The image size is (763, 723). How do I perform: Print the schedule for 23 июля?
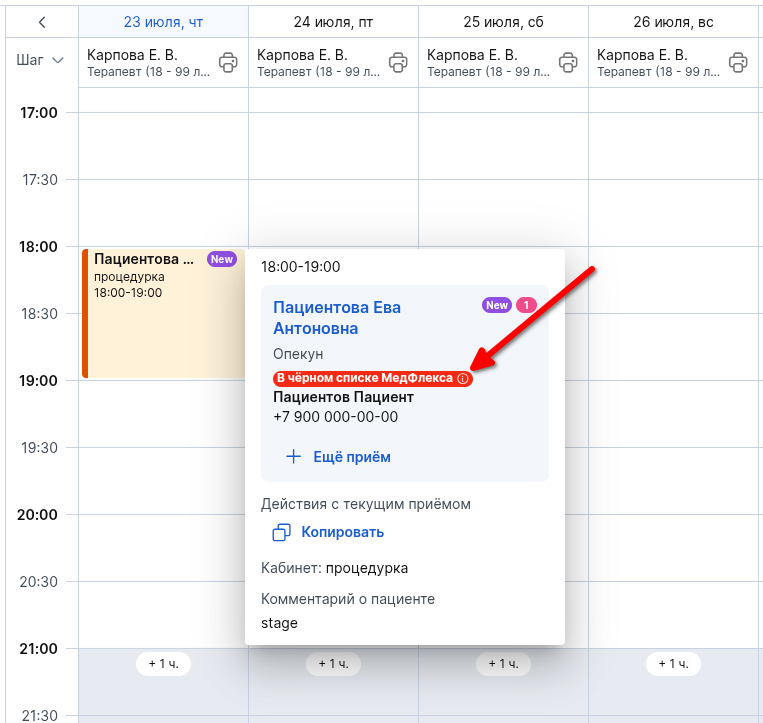228,63
